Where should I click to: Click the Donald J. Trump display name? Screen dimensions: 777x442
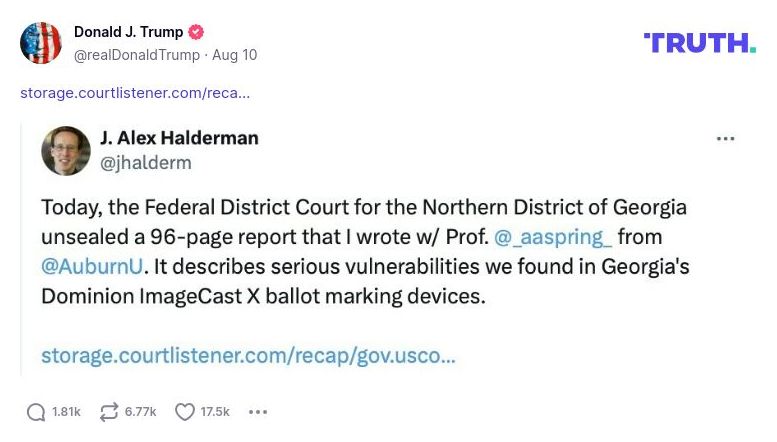pos(130,32)
